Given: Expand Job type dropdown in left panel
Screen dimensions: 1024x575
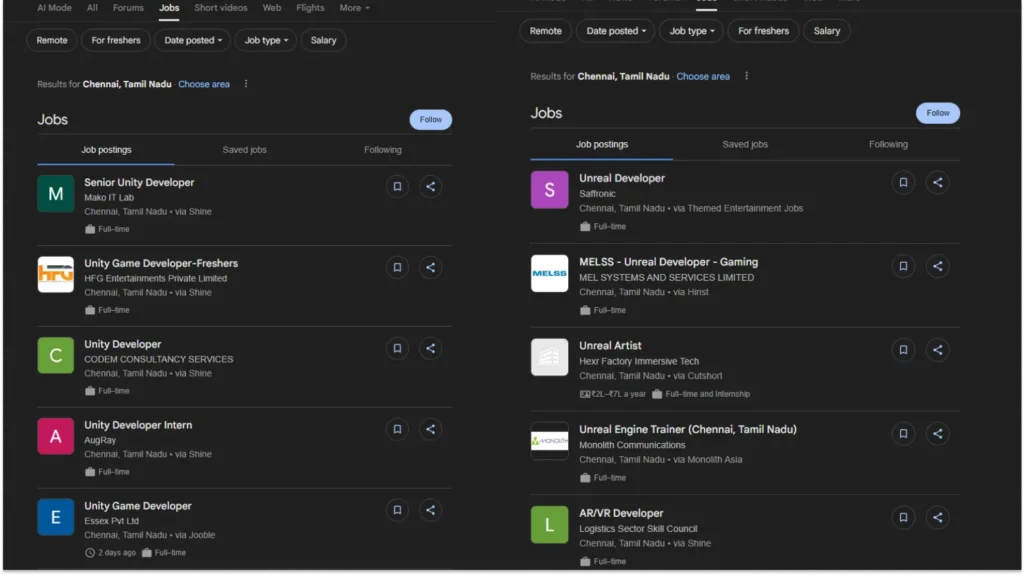Looking at the screenshot, I should [266, 41].
